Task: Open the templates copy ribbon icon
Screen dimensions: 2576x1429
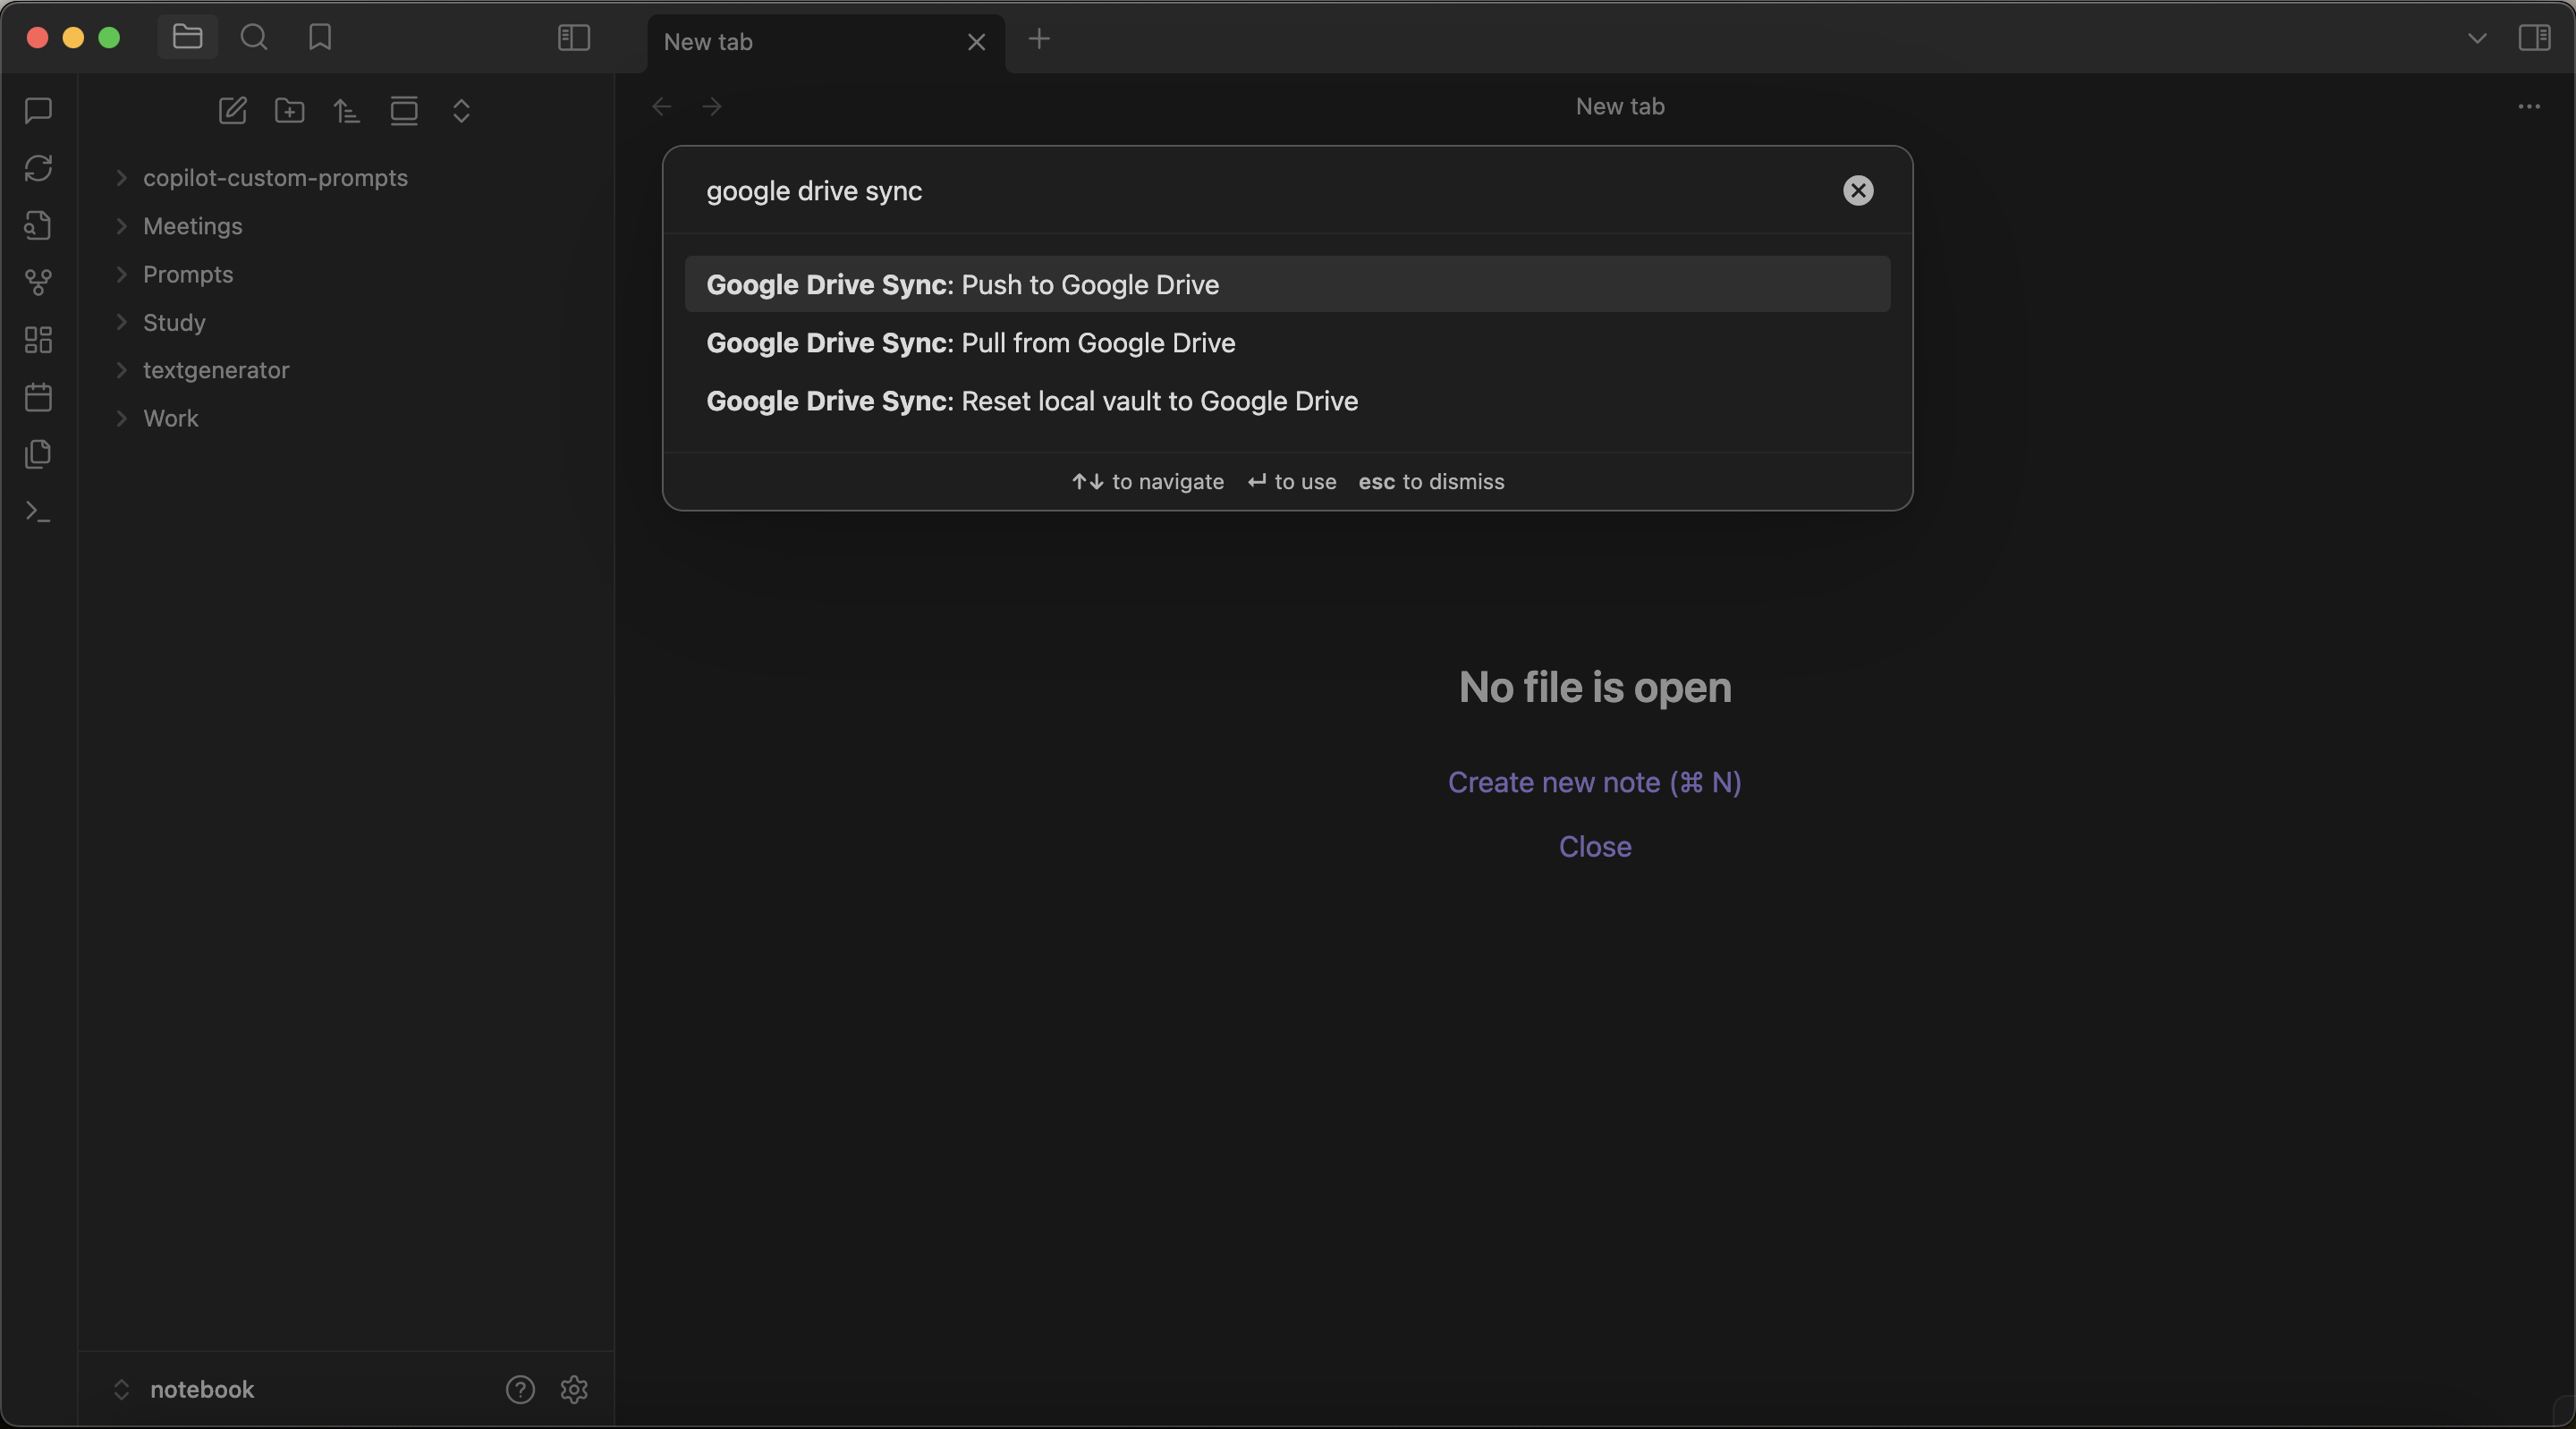Action: click(38, 454)
